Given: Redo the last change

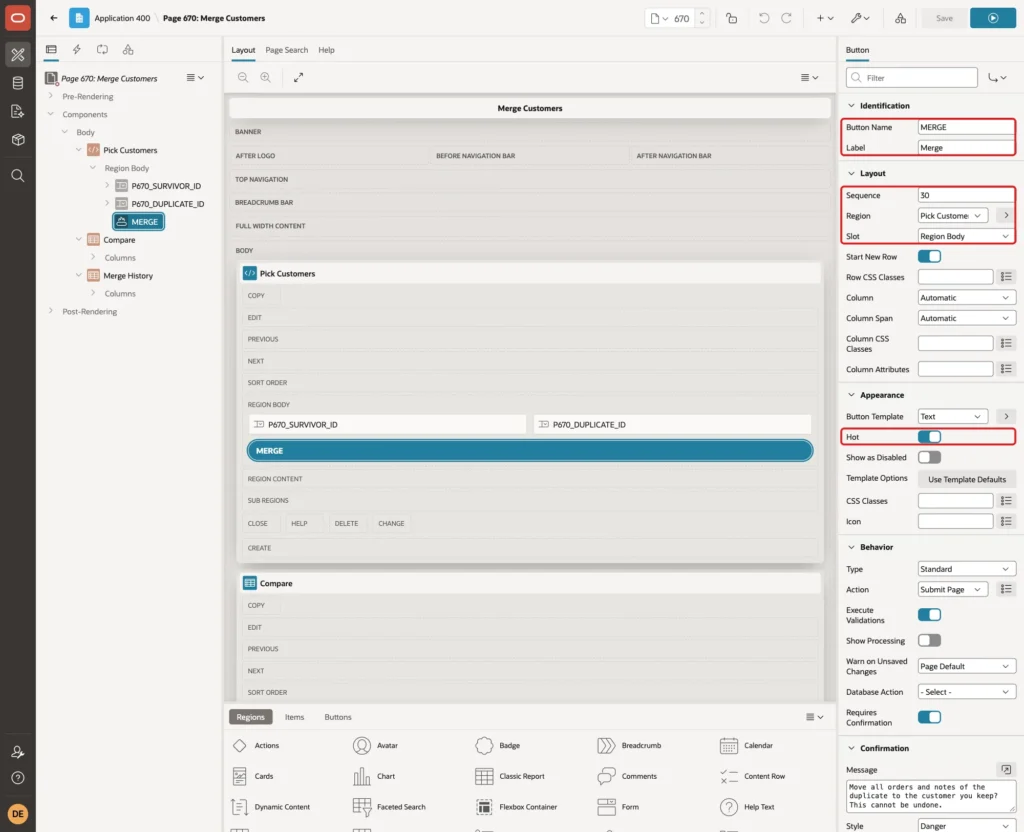Looking at the screenshot, I should (x=786, y=18).
